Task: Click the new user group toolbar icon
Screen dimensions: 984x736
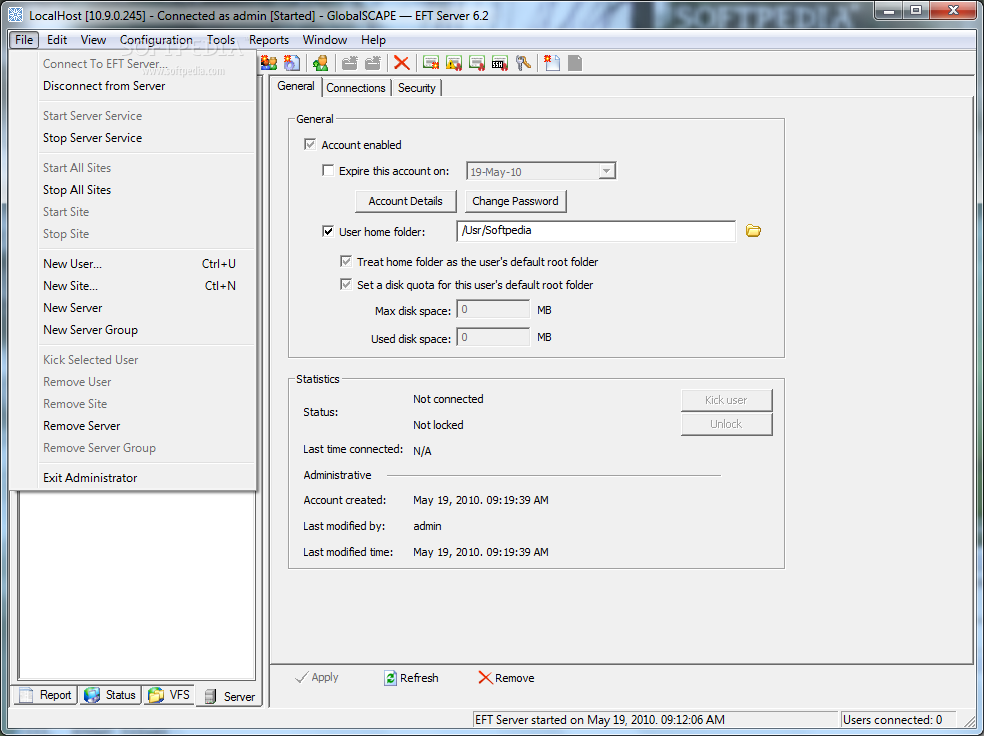Action: (x=269, y=63)
